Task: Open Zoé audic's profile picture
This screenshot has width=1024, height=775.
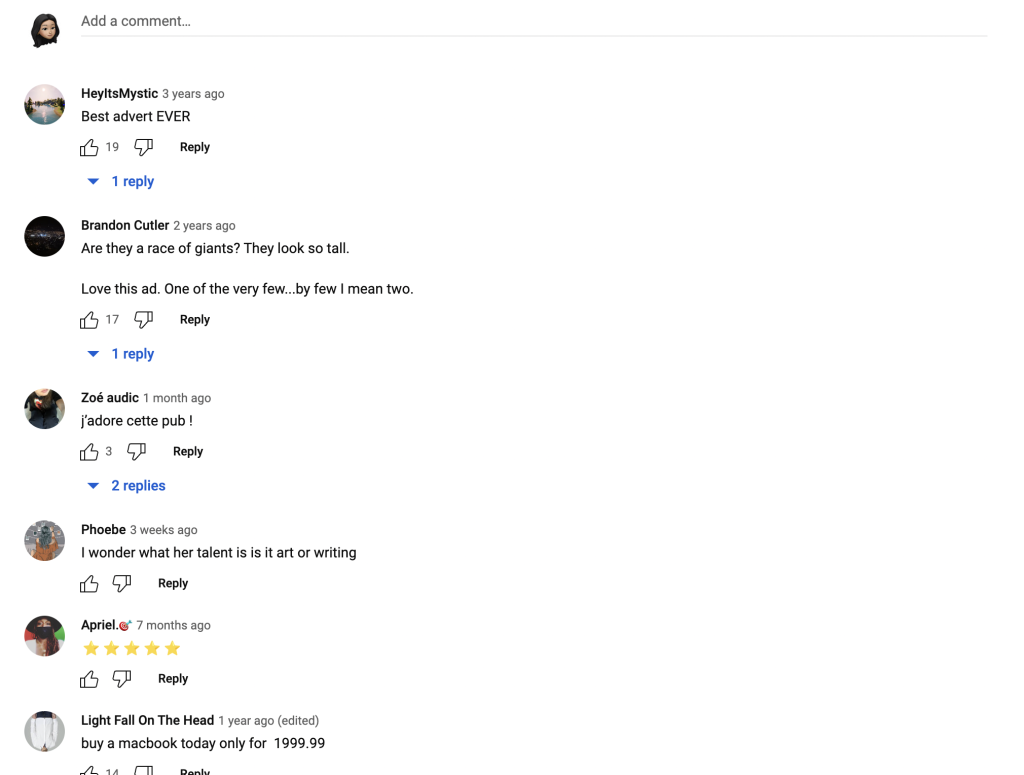Action: [x=44, y=409]
